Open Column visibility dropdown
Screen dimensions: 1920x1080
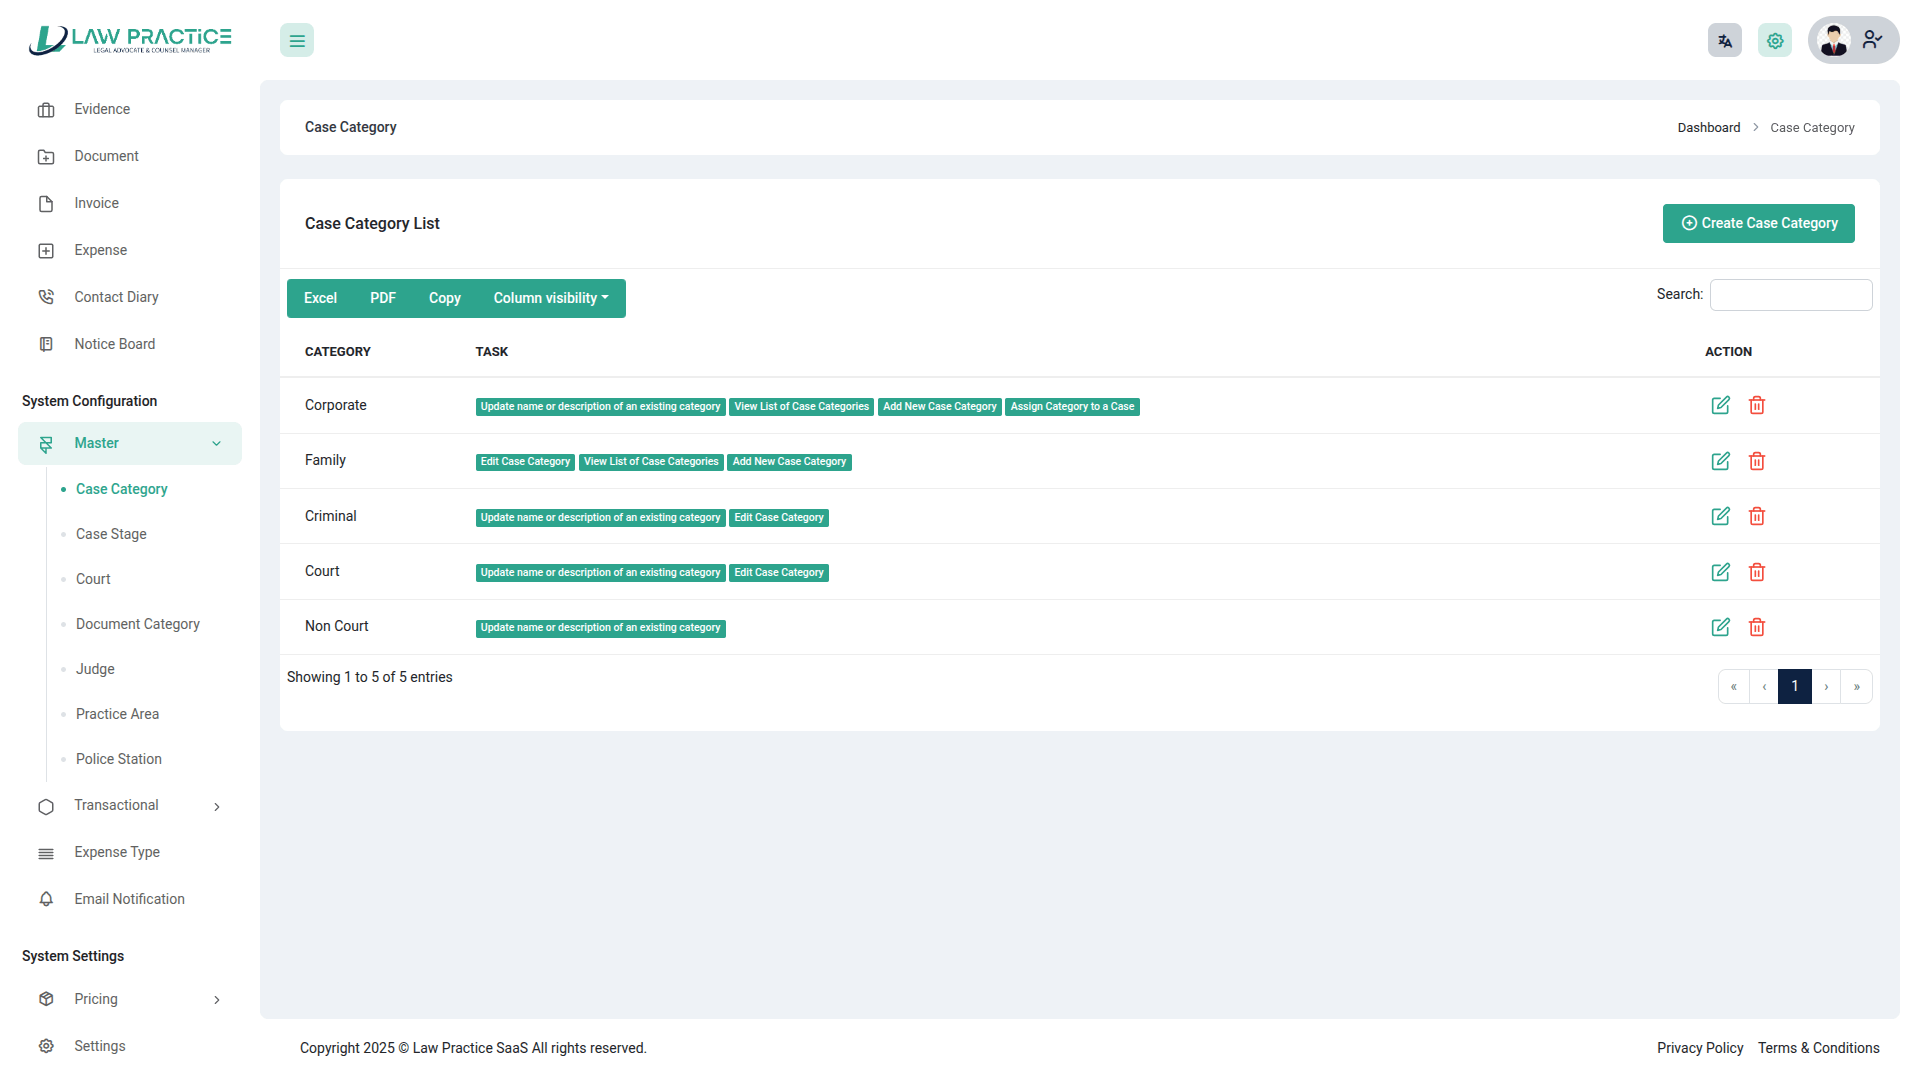[x=550, y=298]
